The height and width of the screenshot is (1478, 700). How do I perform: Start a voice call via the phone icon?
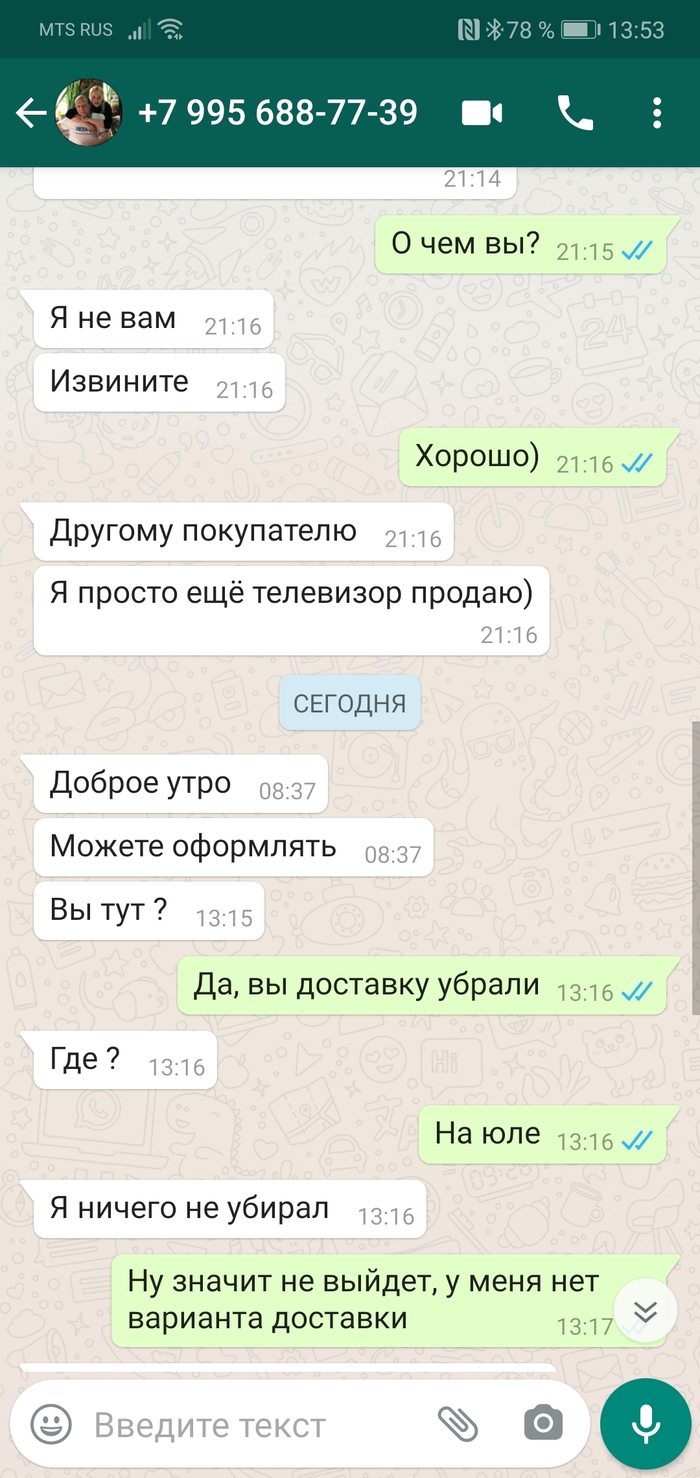coord(575,113)
